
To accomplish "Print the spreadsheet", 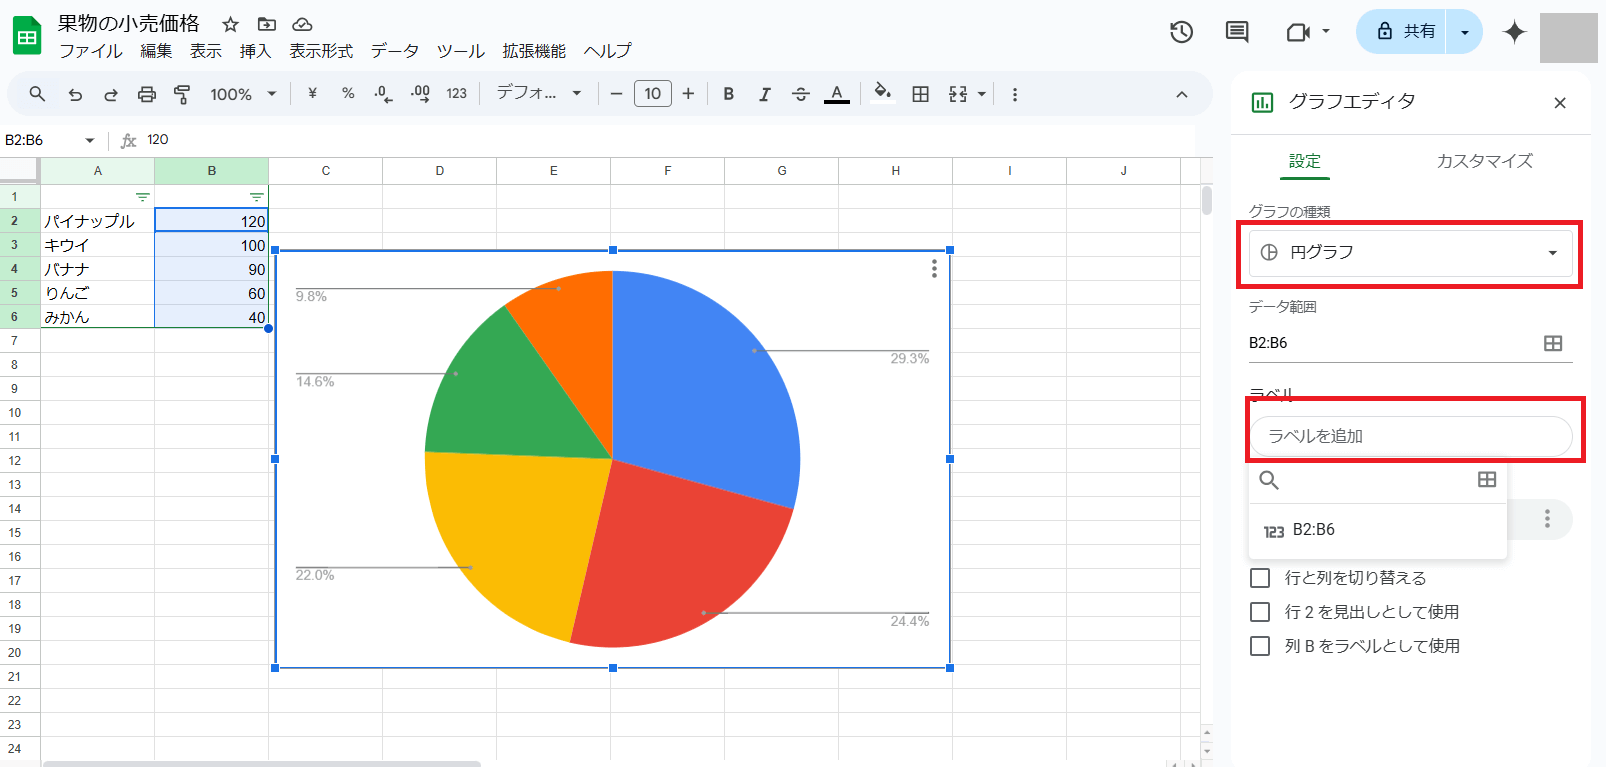I will 147,94.
